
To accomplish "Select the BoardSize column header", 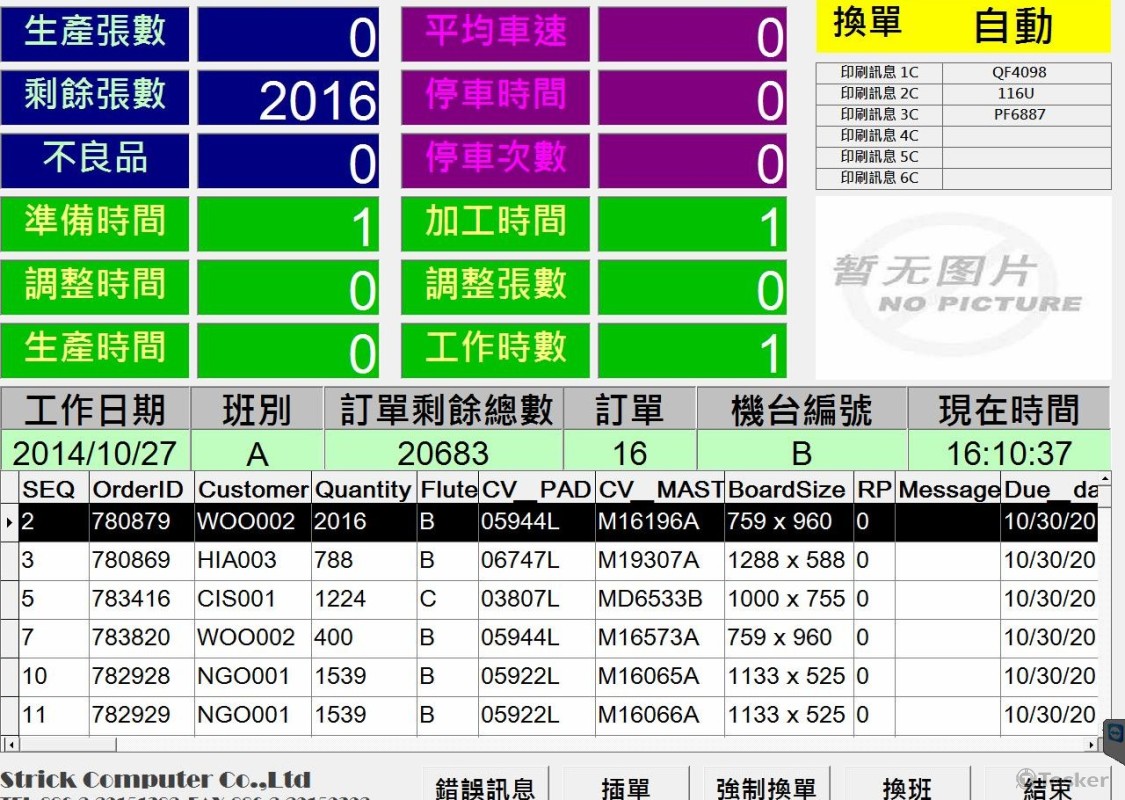I will click(787, 489).
